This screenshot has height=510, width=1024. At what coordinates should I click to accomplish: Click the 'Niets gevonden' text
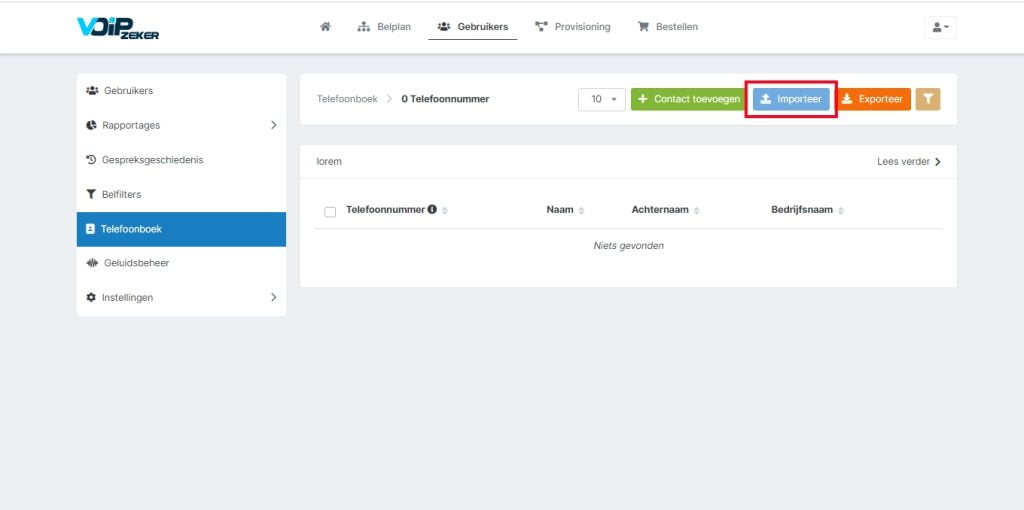[x=628, y=246]
